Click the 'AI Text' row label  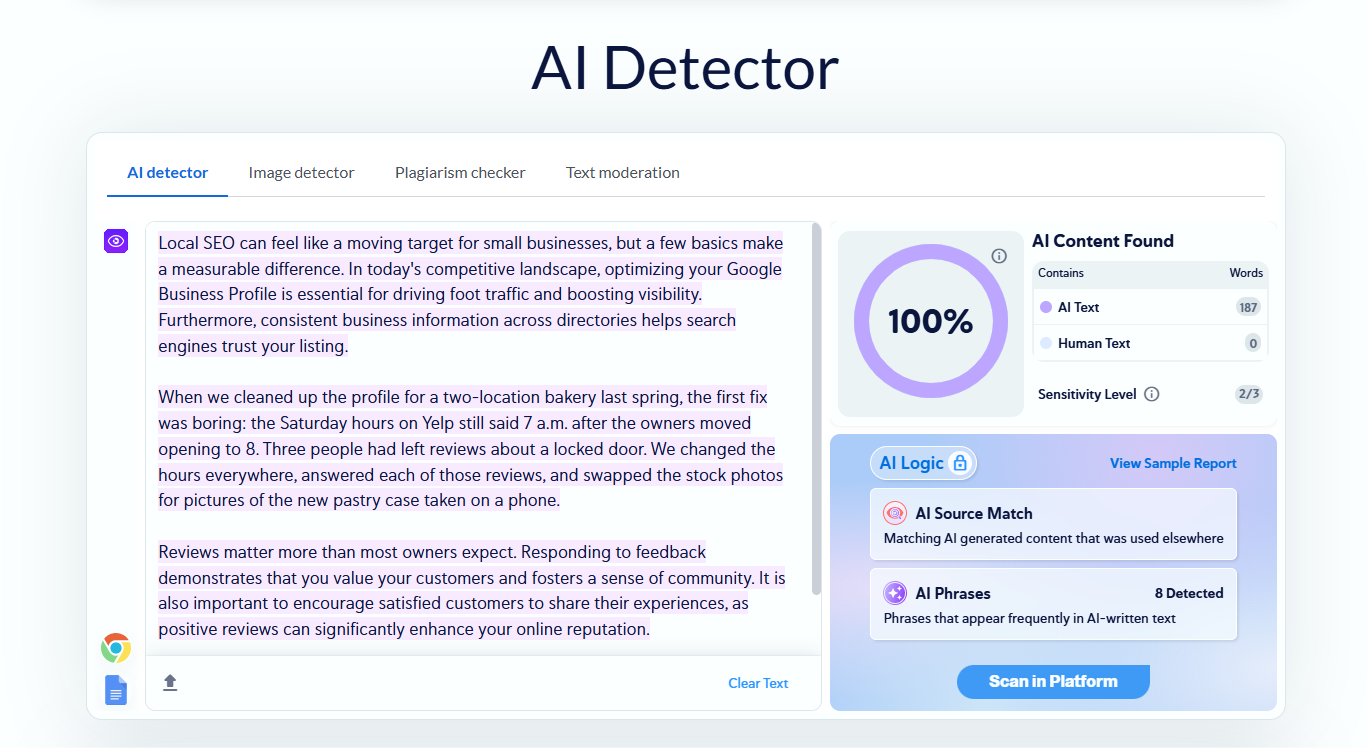click(x=1079, y=307)
